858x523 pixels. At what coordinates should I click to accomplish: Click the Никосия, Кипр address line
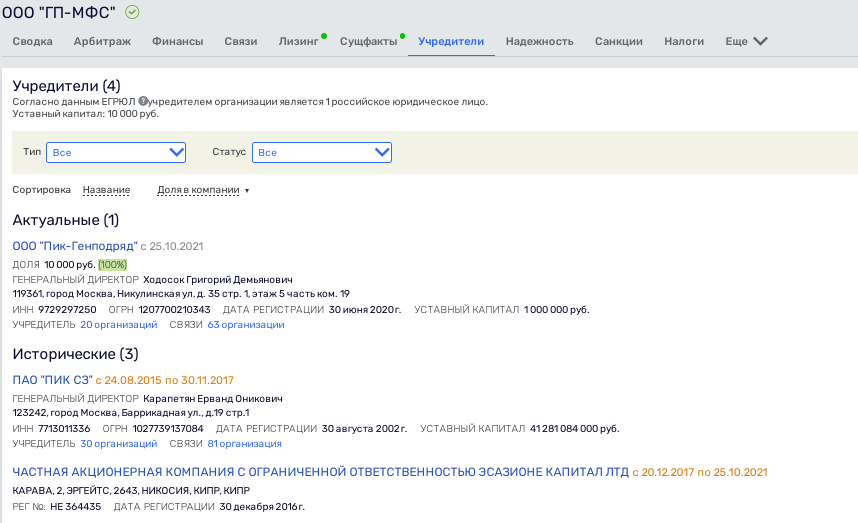tap(131, 491)
